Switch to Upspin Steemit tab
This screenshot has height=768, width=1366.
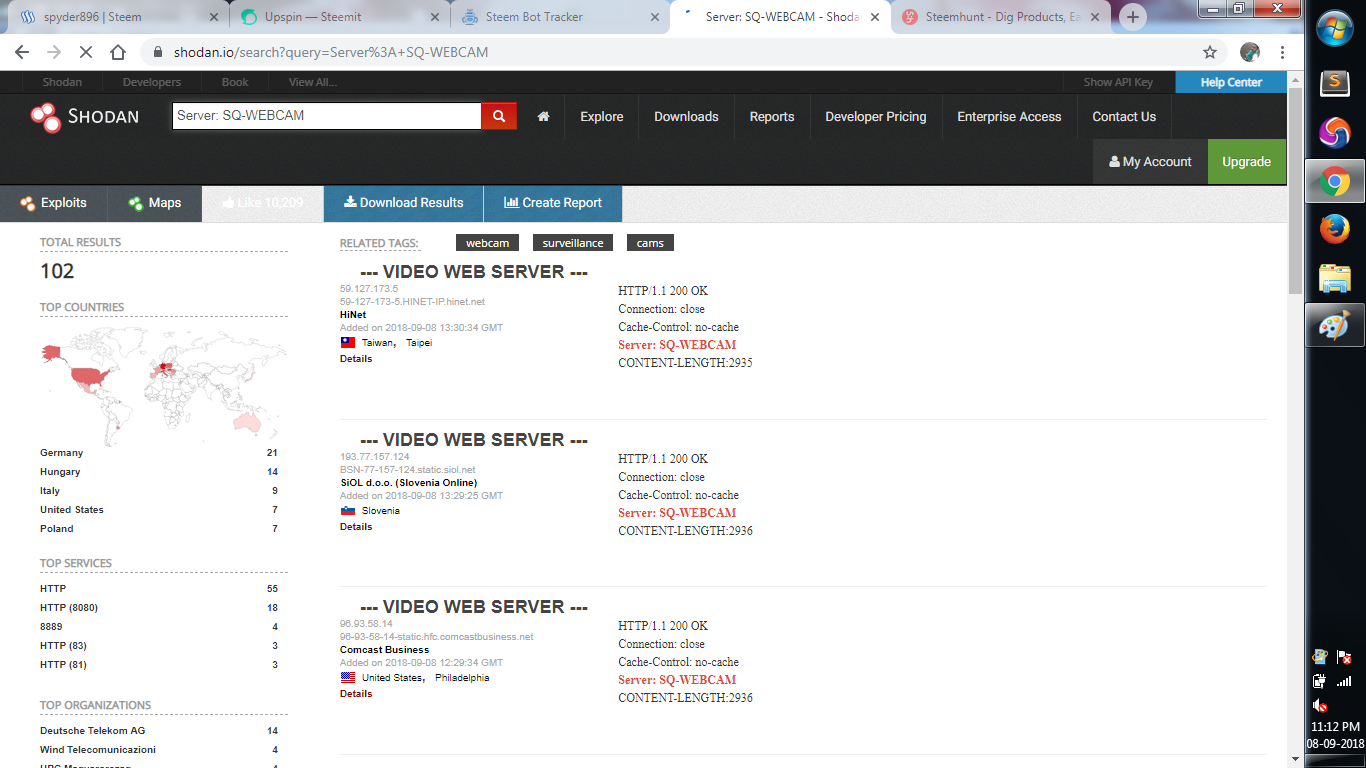[x=340, y=17]
